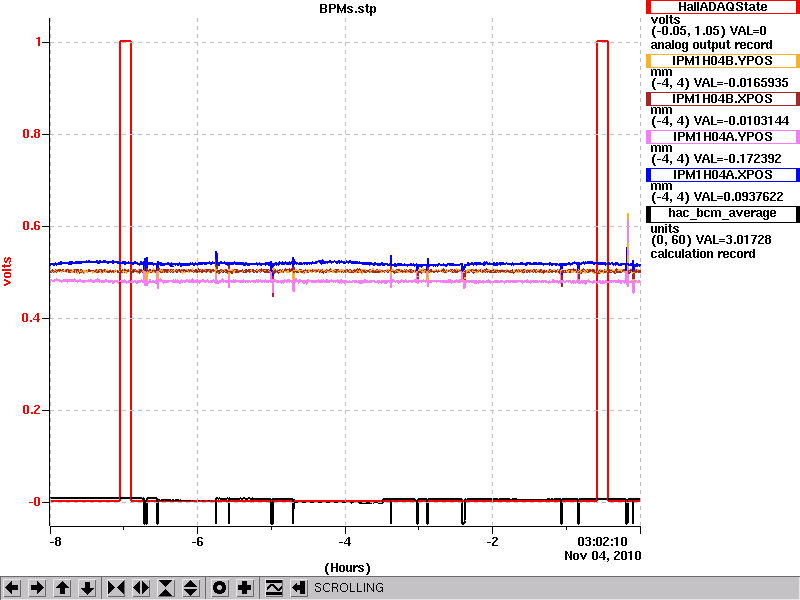This screenshot has width=800, height=600.
Task: Click the 'units' label under hac_bcm_average
Action: coord(665,229)
